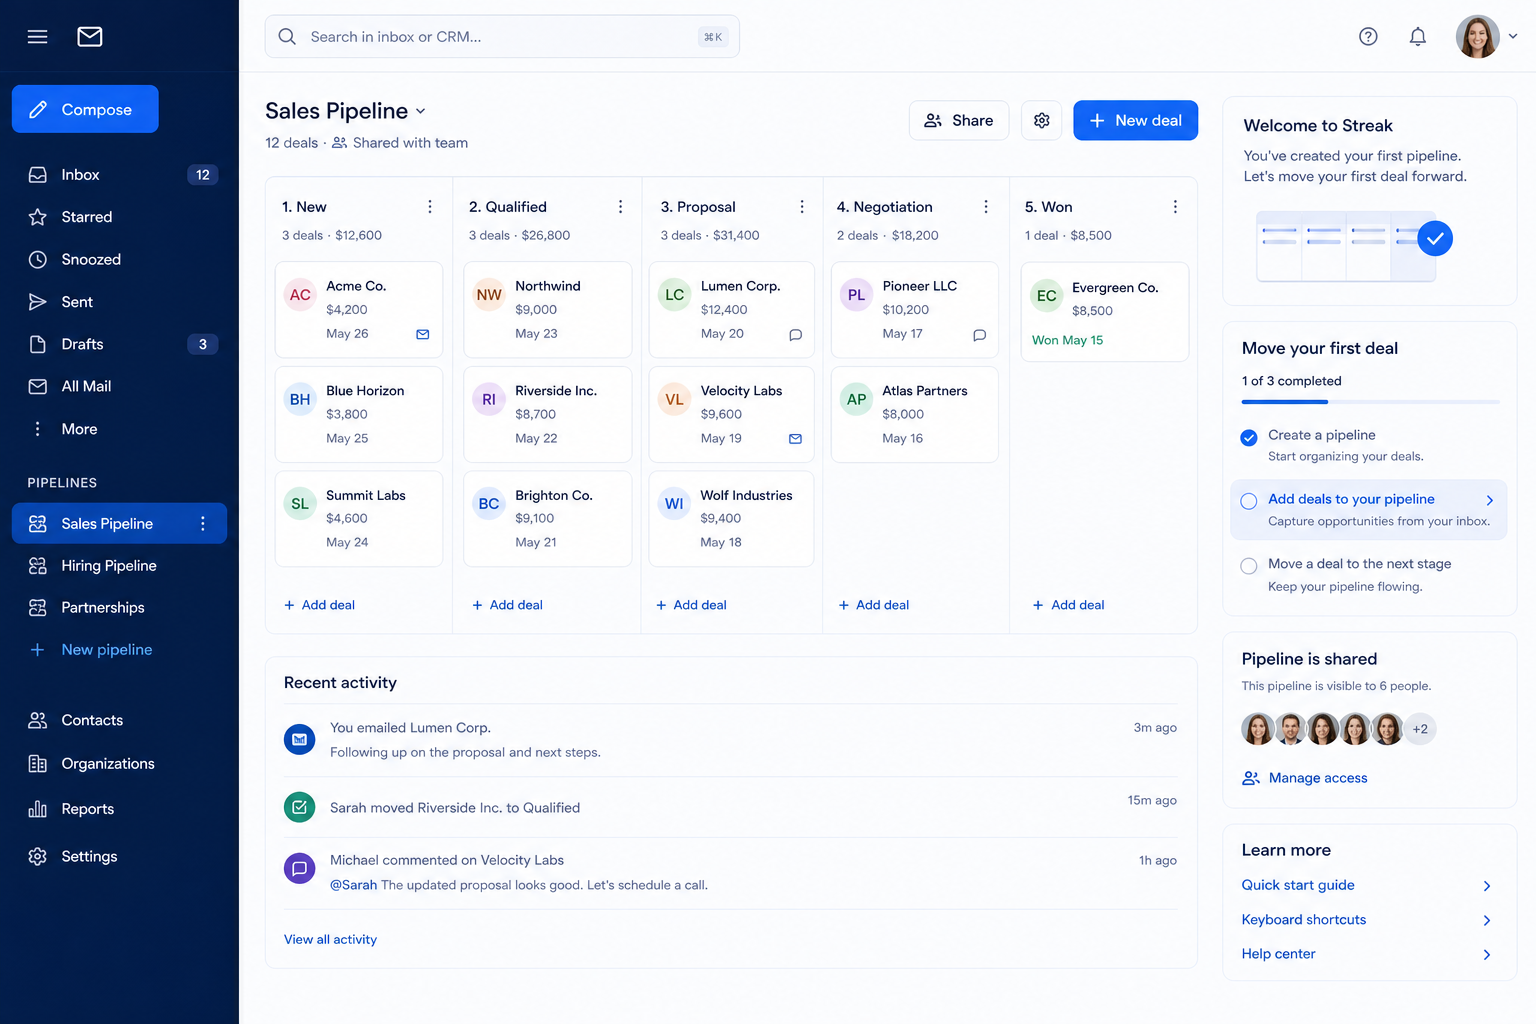Click the Settings gear icon in sidebar
This screenshot has height=1024, width=1536.
point(38,856)
